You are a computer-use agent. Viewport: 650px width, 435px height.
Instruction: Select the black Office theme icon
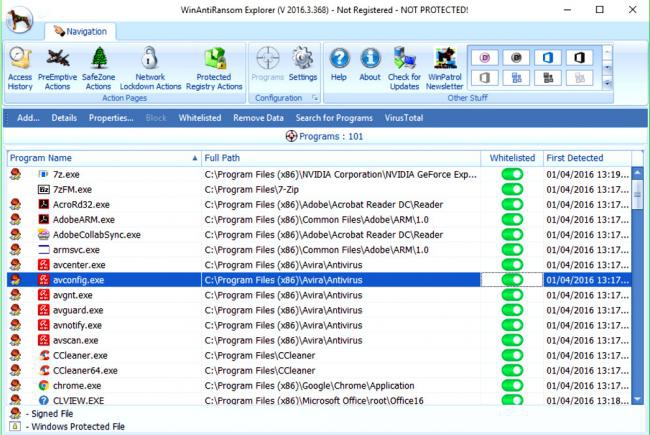point(580,58)
